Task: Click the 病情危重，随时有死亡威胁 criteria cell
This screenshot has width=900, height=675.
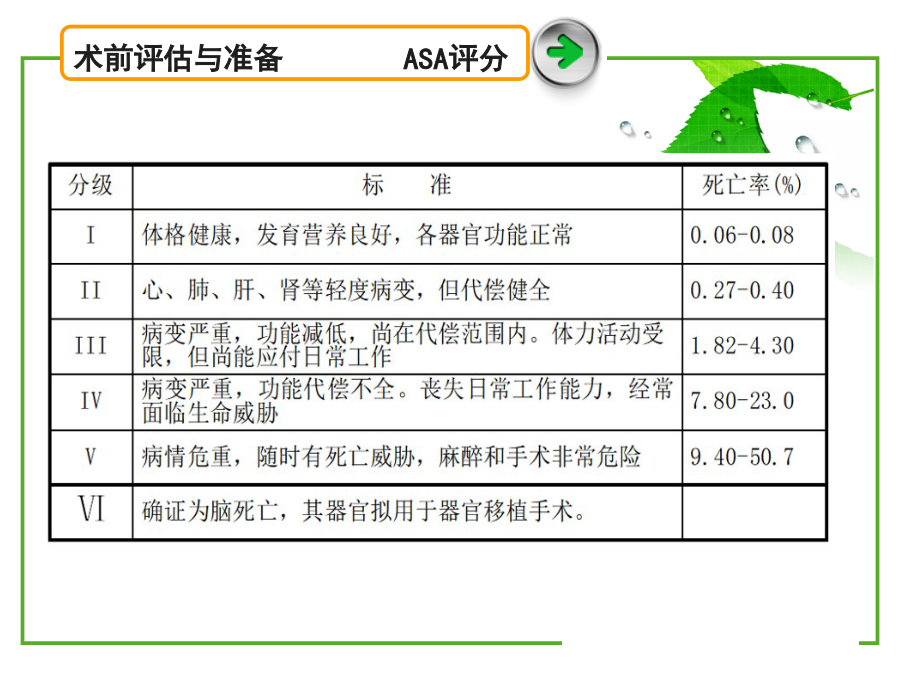Action: [x=407, y=457]
